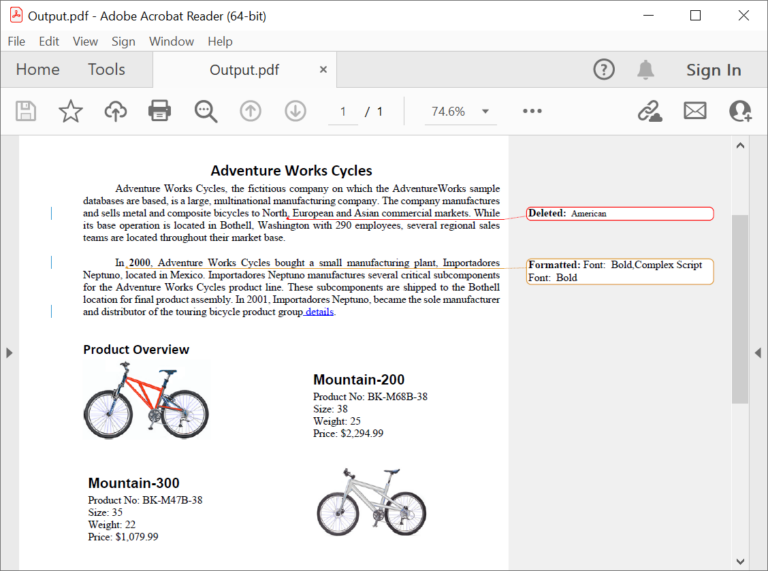Open the Find text magnifier tool
This screenshot has width=768, height=571.
pos(206,111)
